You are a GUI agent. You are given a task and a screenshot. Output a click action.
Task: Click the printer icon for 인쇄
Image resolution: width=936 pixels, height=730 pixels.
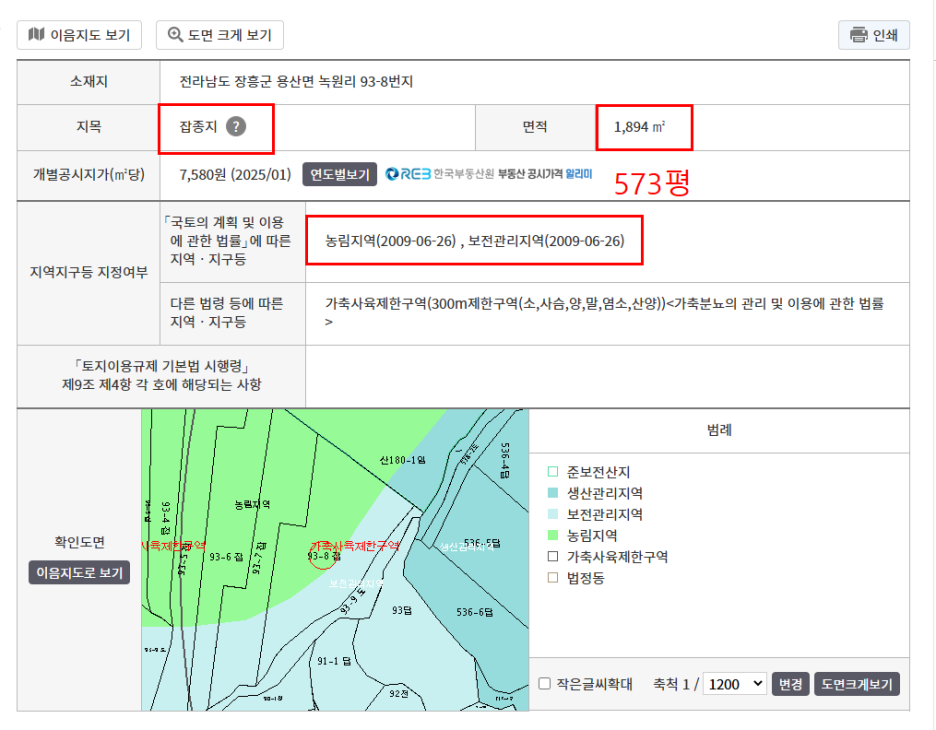(858, 35)
